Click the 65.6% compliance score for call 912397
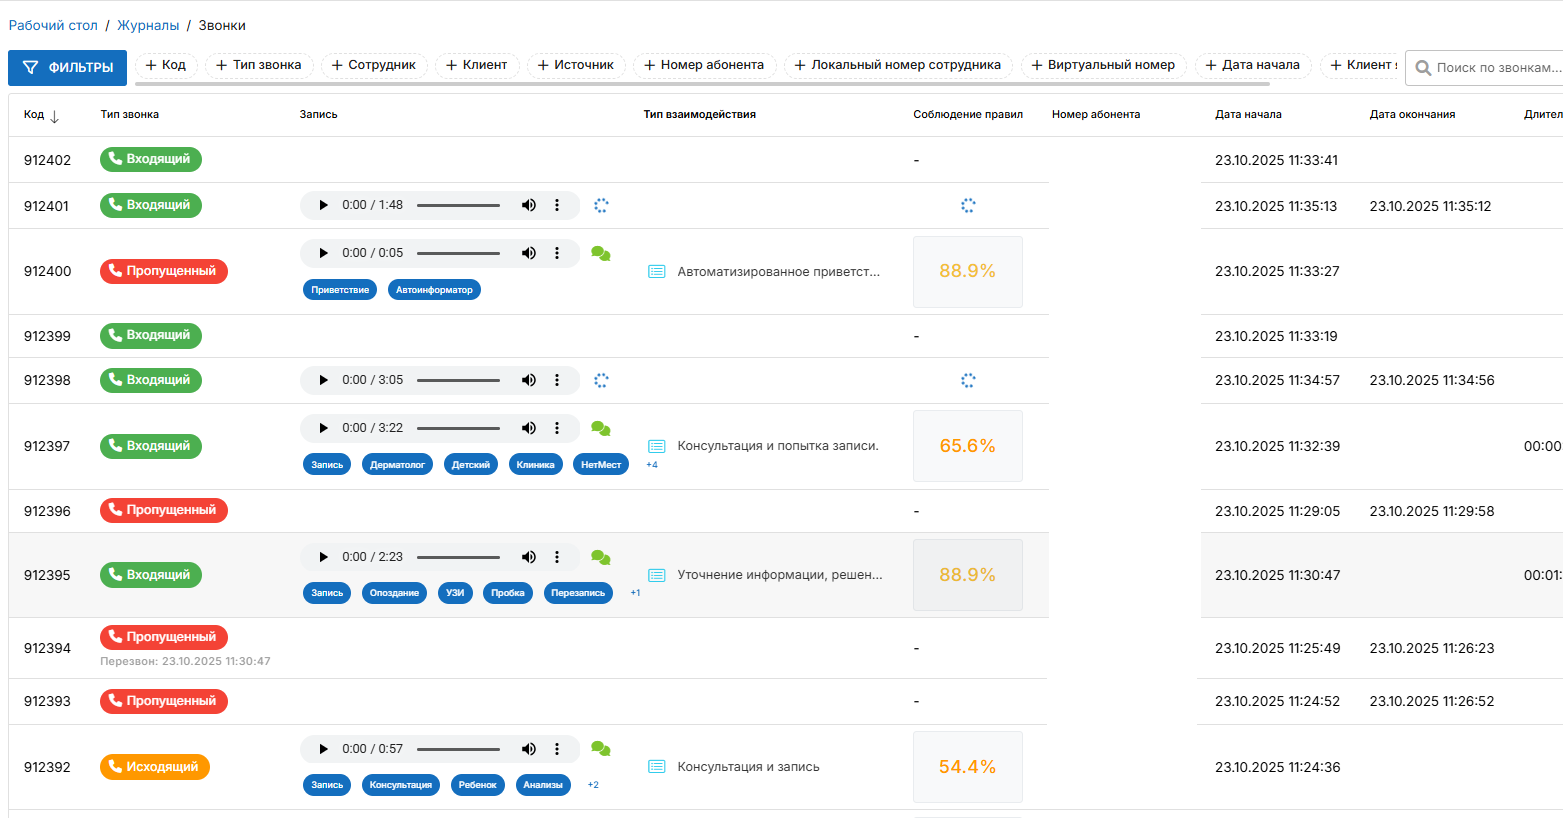This screenshot has width=1563, height=818. tap(967, 446)
